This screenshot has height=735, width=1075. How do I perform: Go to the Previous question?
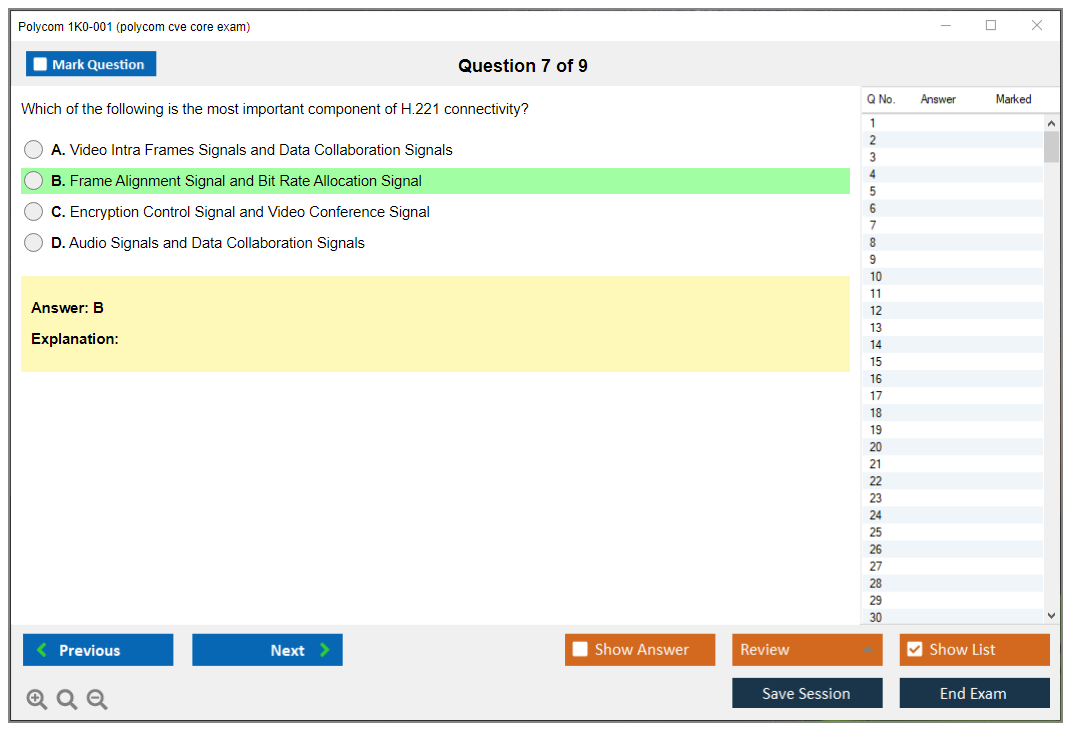[98, 650]
